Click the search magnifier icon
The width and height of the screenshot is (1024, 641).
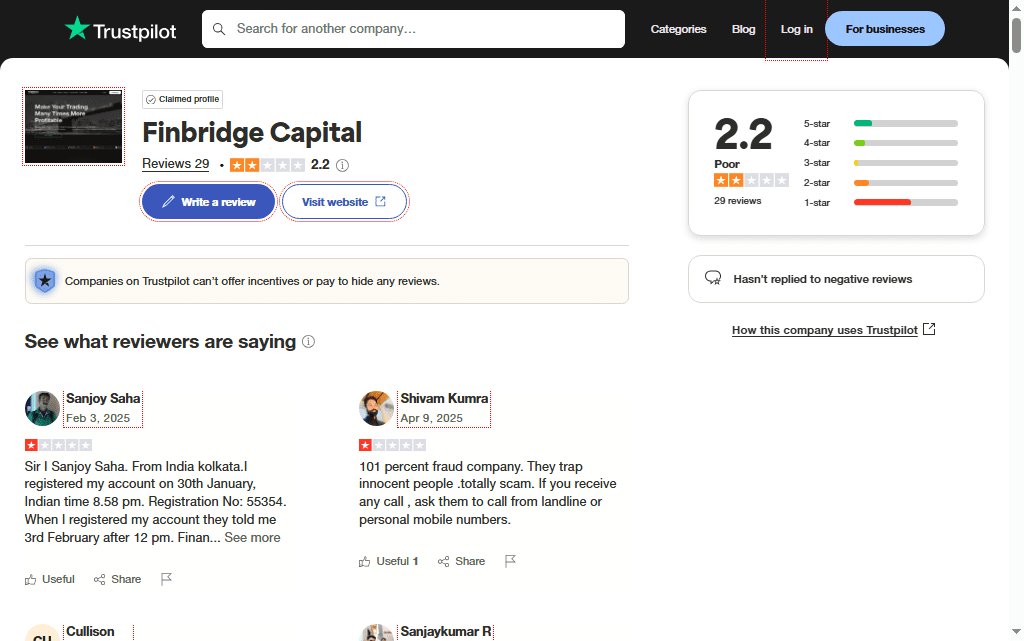click(x=219, y=29)
